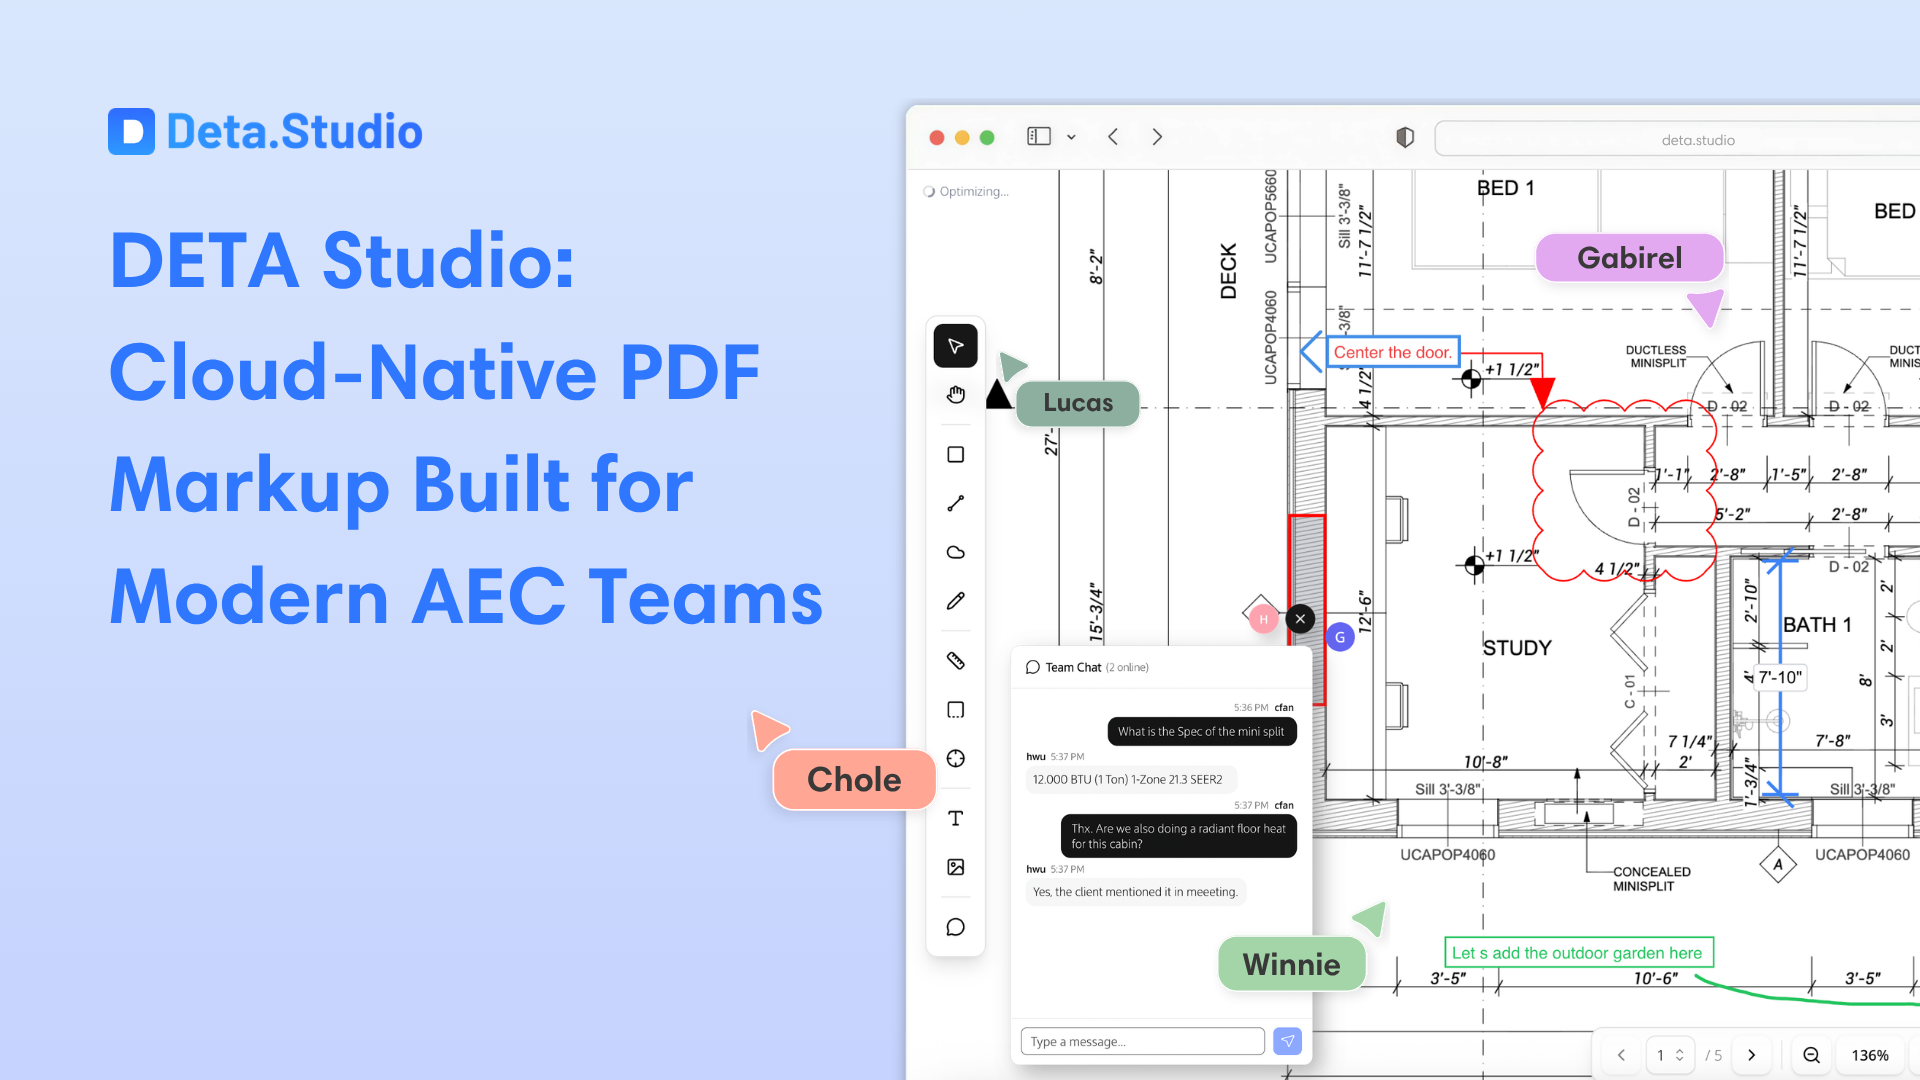Pick the rectangle markup tool

[x=955, y=454]
